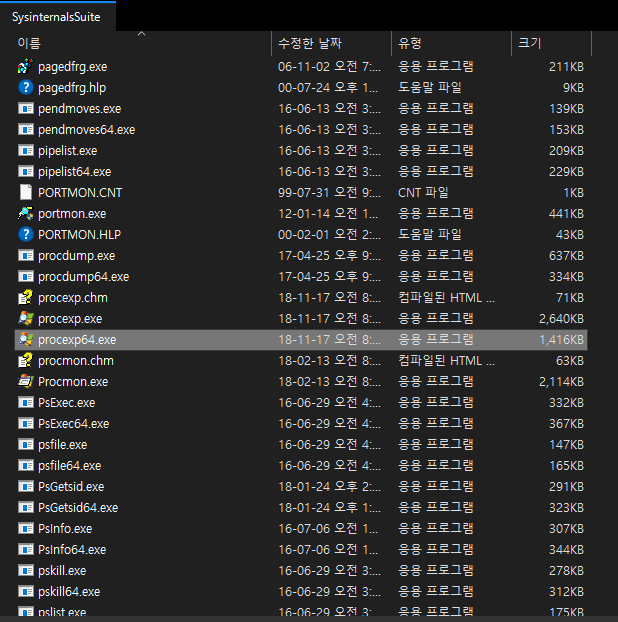Viewport: 618px width, 622px height.
Task: Select the file name pipelist.exe
Action: coord(67,151)
